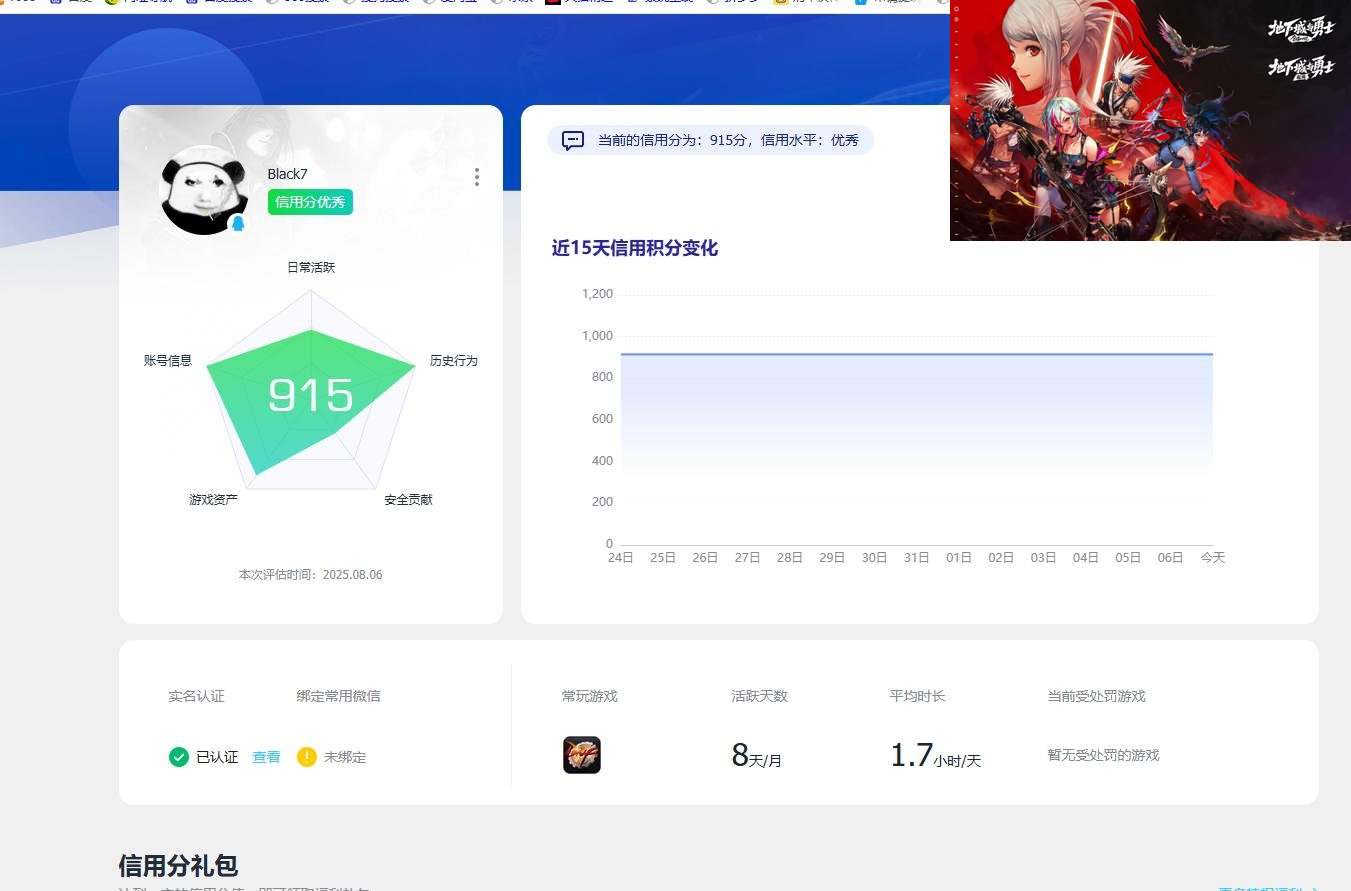The height and width of the screenshot is (891, 1351).
Task: Click the 800 y-axis label
Action: click(x=602, y=377)
